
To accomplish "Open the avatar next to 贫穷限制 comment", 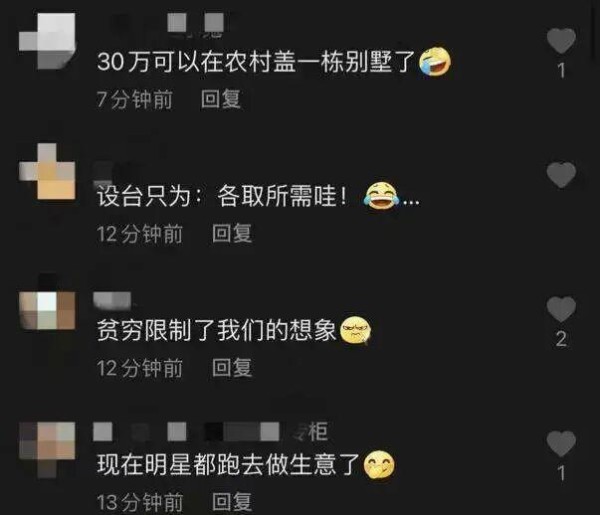I will point(47,310).
